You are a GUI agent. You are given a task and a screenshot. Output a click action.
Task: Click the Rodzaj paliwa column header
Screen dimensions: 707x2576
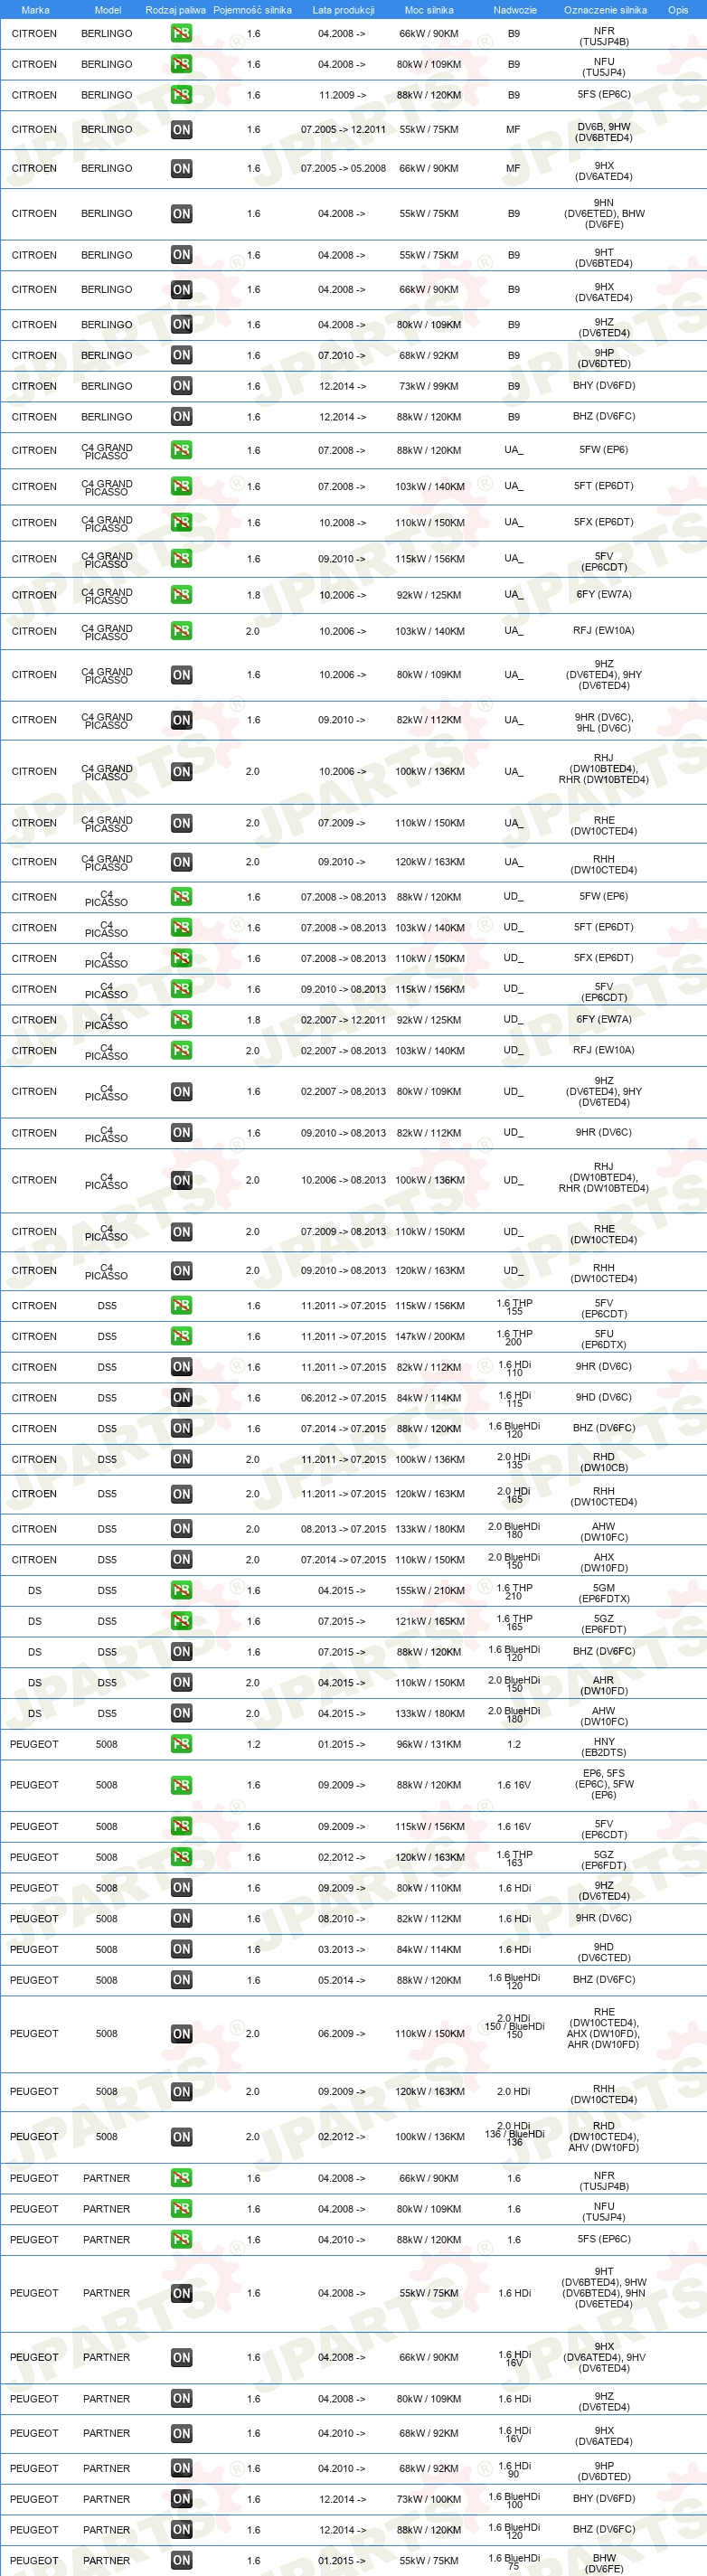(175, 10)
